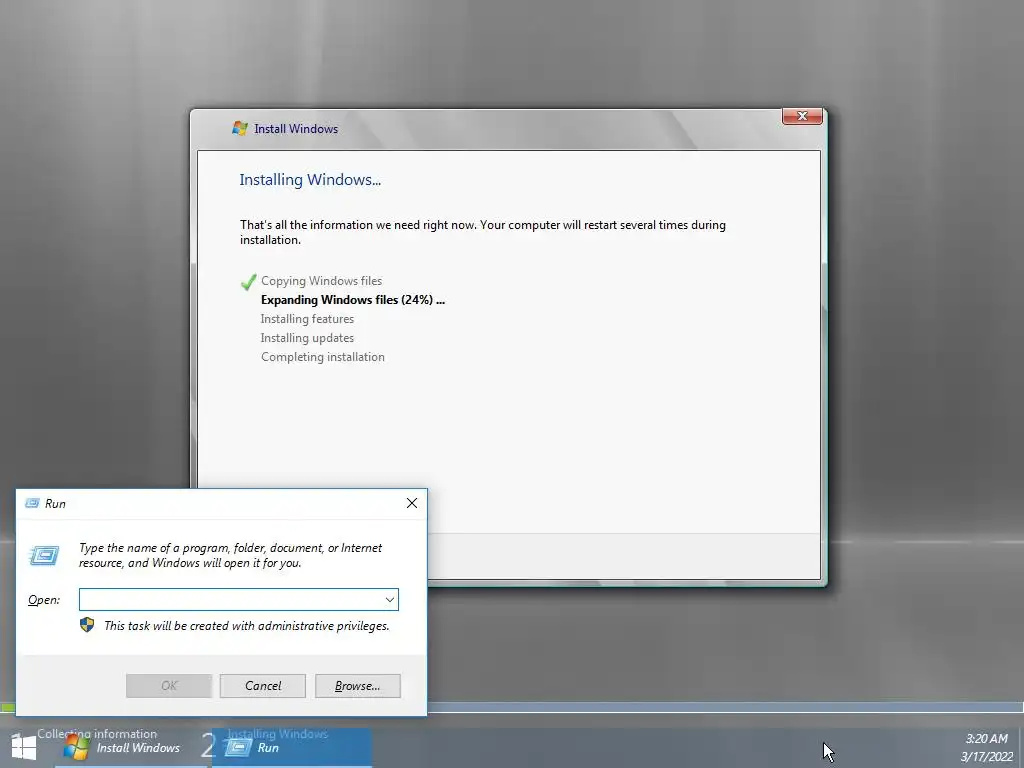
Task: Click the Run dialog title icon
Action: click(x=32, y=503)
